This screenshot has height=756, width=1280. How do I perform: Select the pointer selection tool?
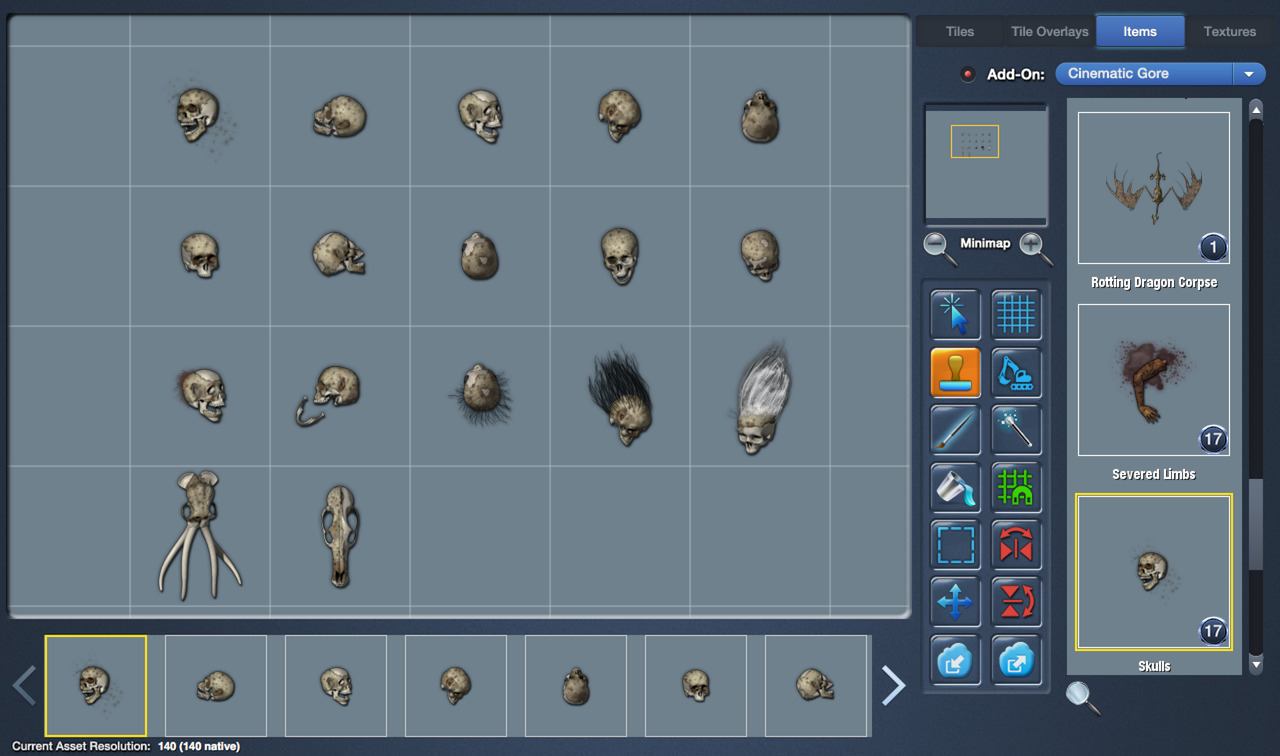[x=955, y=315]
